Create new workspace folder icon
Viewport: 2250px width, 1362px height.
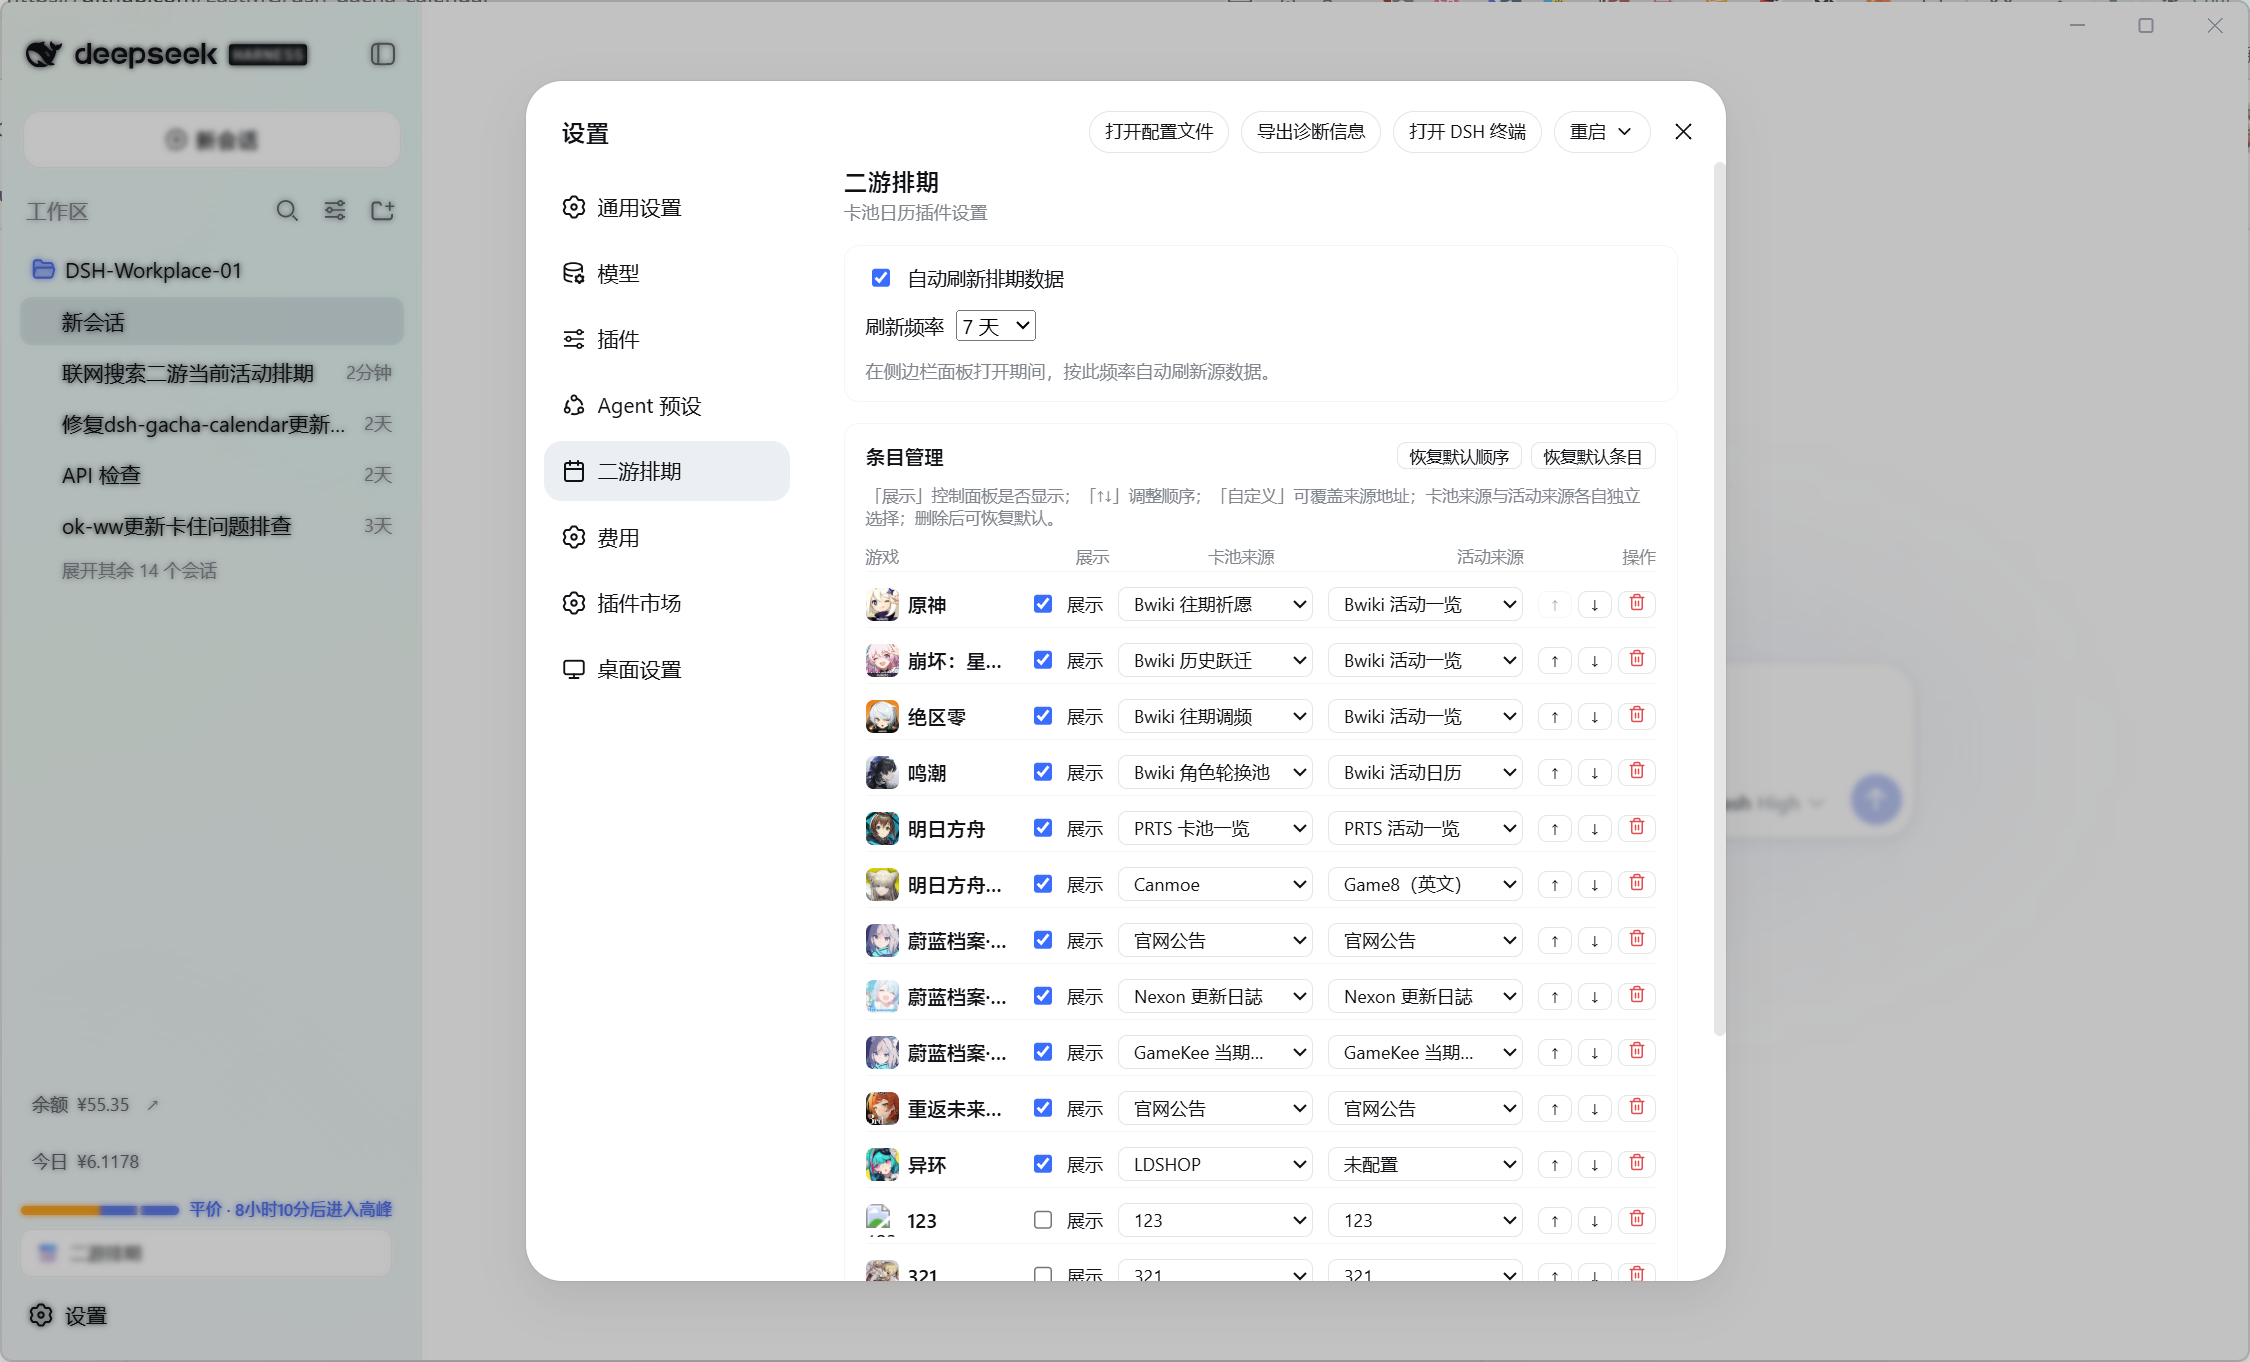[x=382, y=210]
